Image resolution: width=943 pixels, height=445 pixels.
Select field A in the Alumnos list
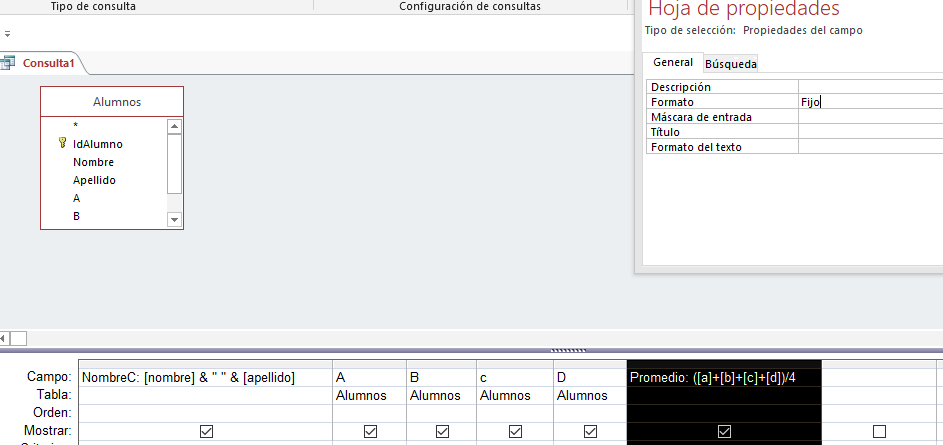76,198
